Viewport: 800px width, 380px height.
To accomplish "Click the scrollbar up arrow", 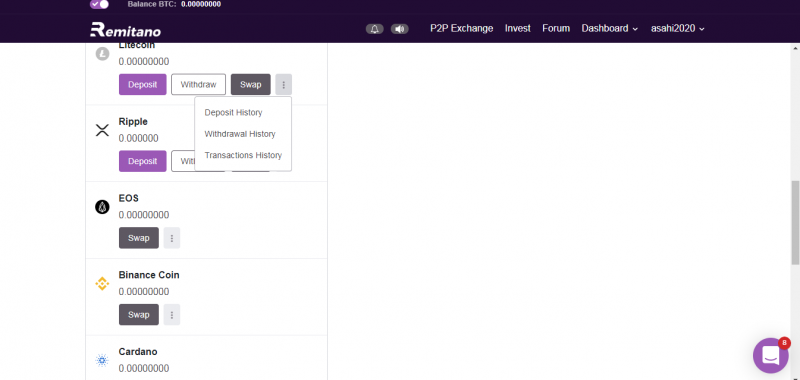I will (x=795, y=48).
